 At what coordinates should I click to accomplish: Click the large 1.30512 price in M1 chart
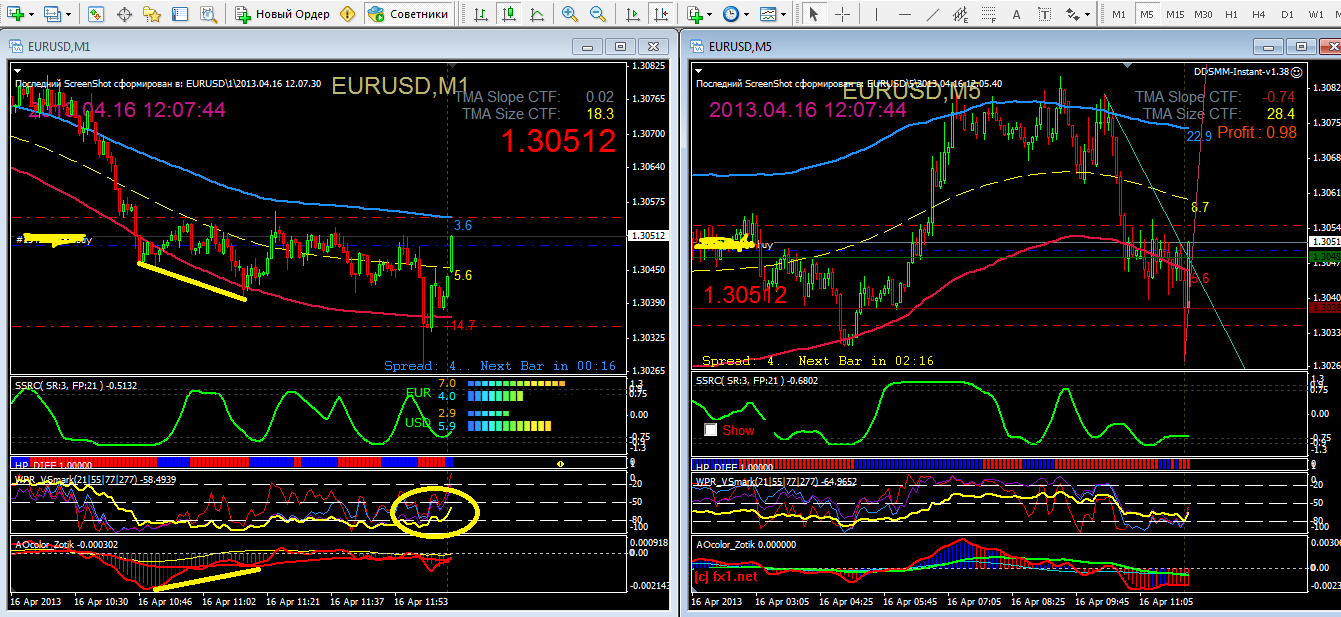pos(558,142)
